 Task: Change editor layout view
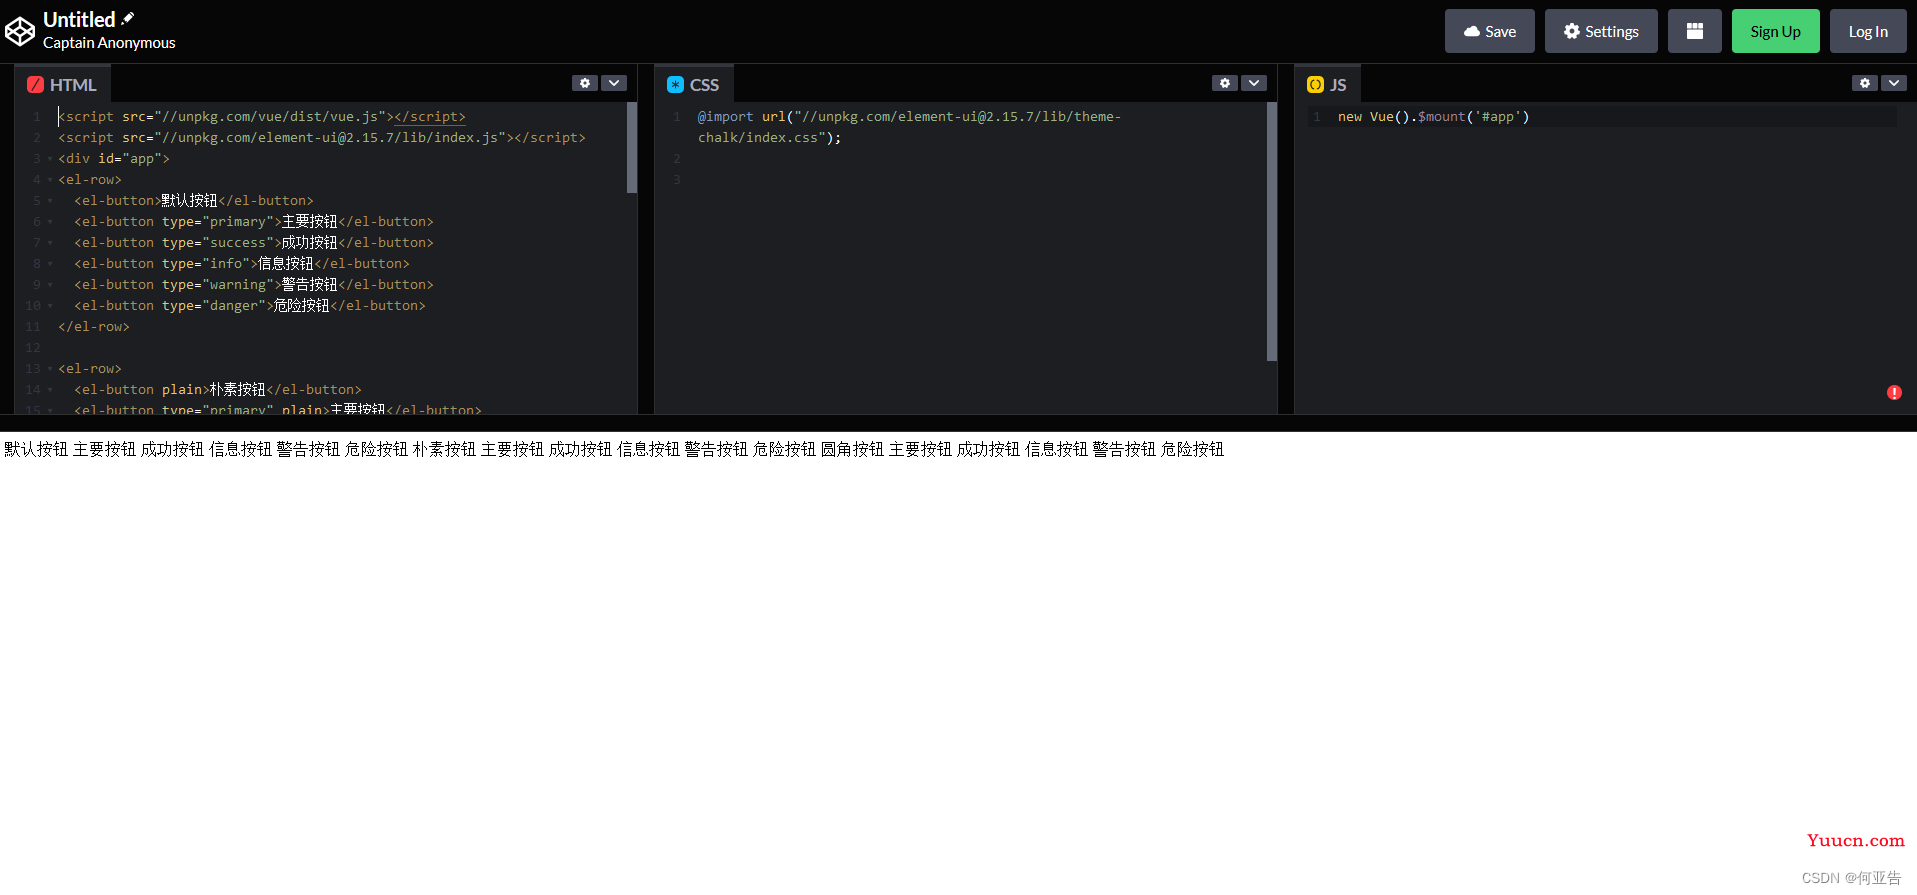[1694, 31]
